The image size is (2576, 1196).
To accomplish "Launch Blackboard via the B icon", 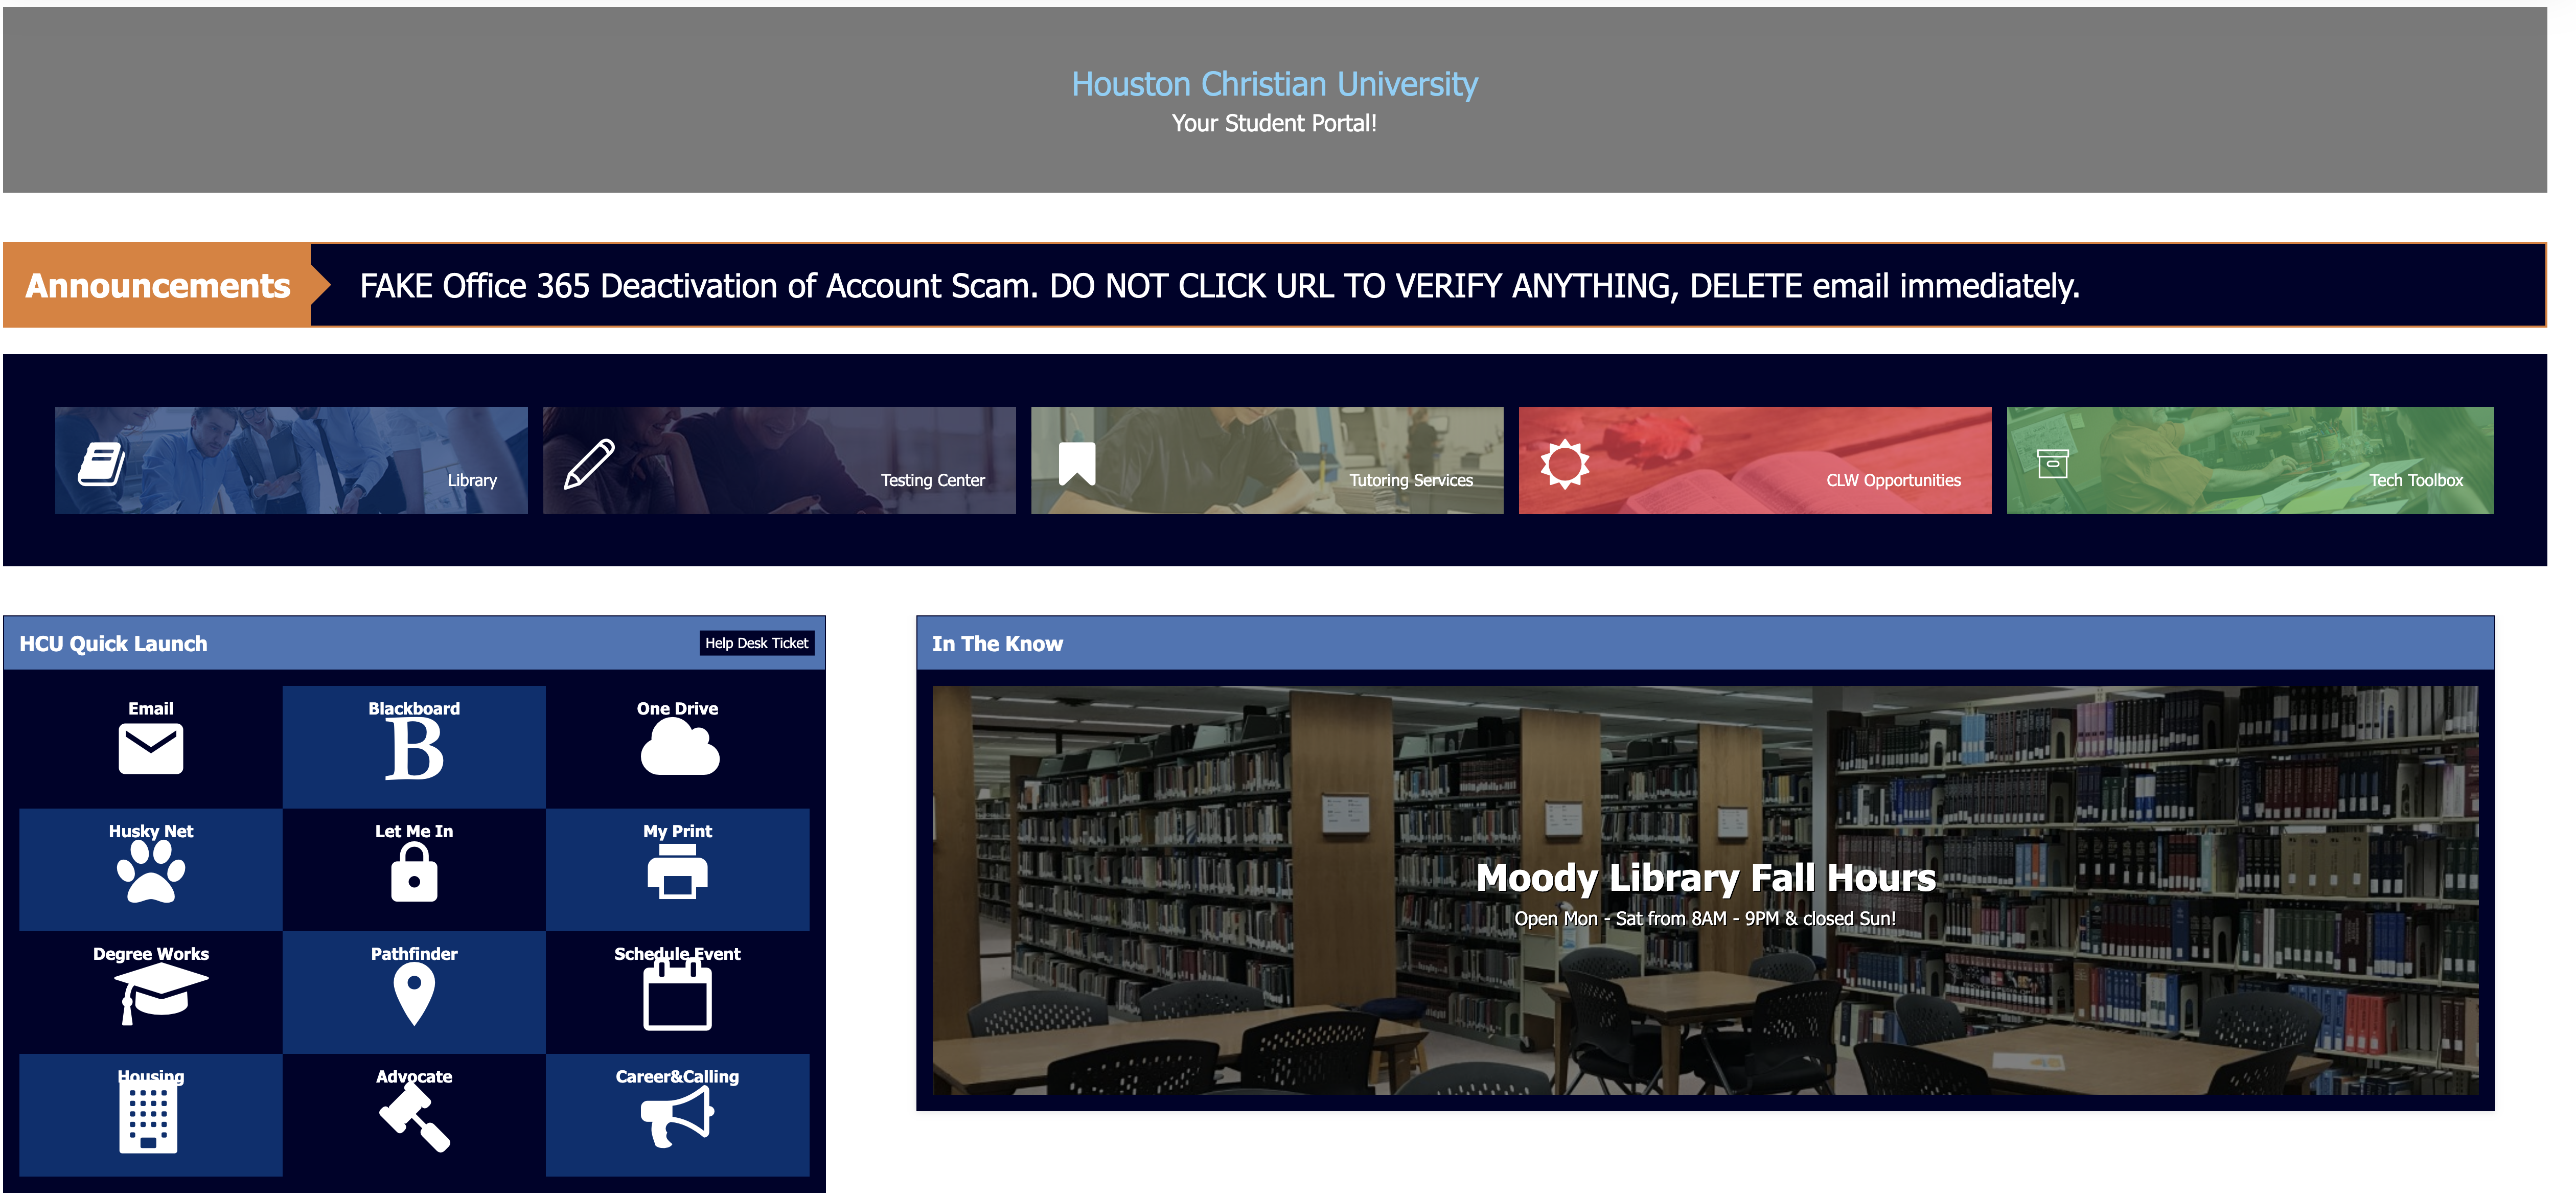I will click(x=413, y=748).
